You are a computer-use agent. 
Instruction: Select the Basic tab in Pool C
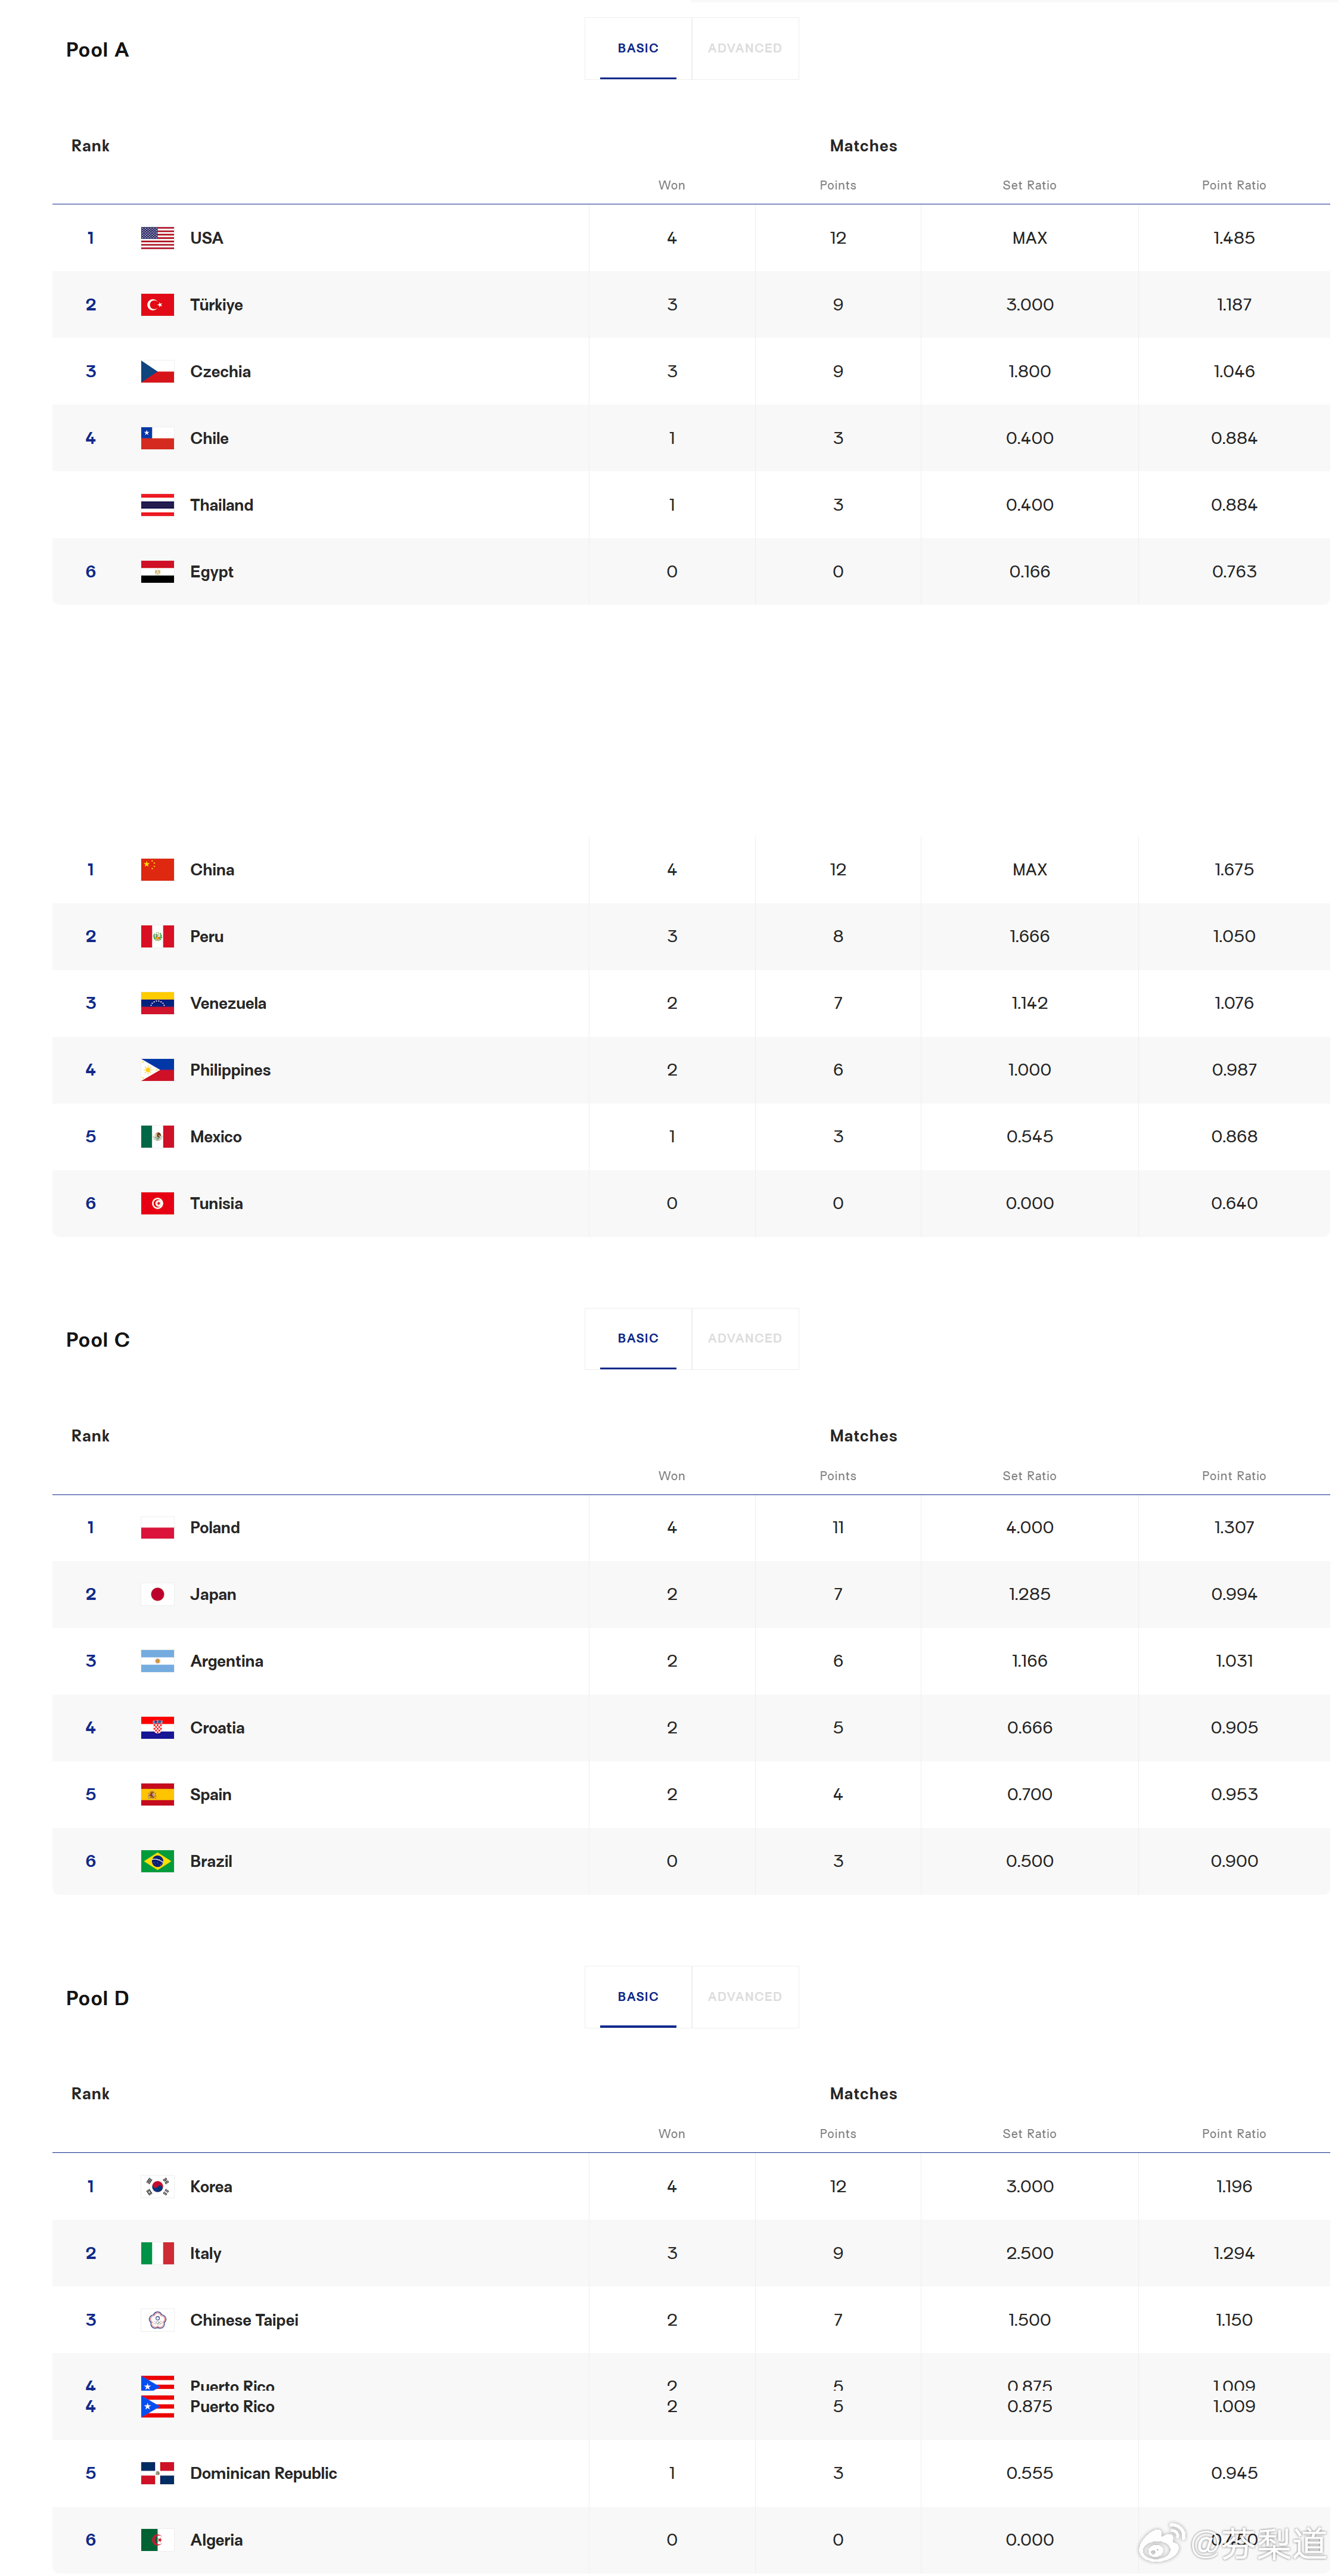pyautogui.click(x=638, y=1338)
